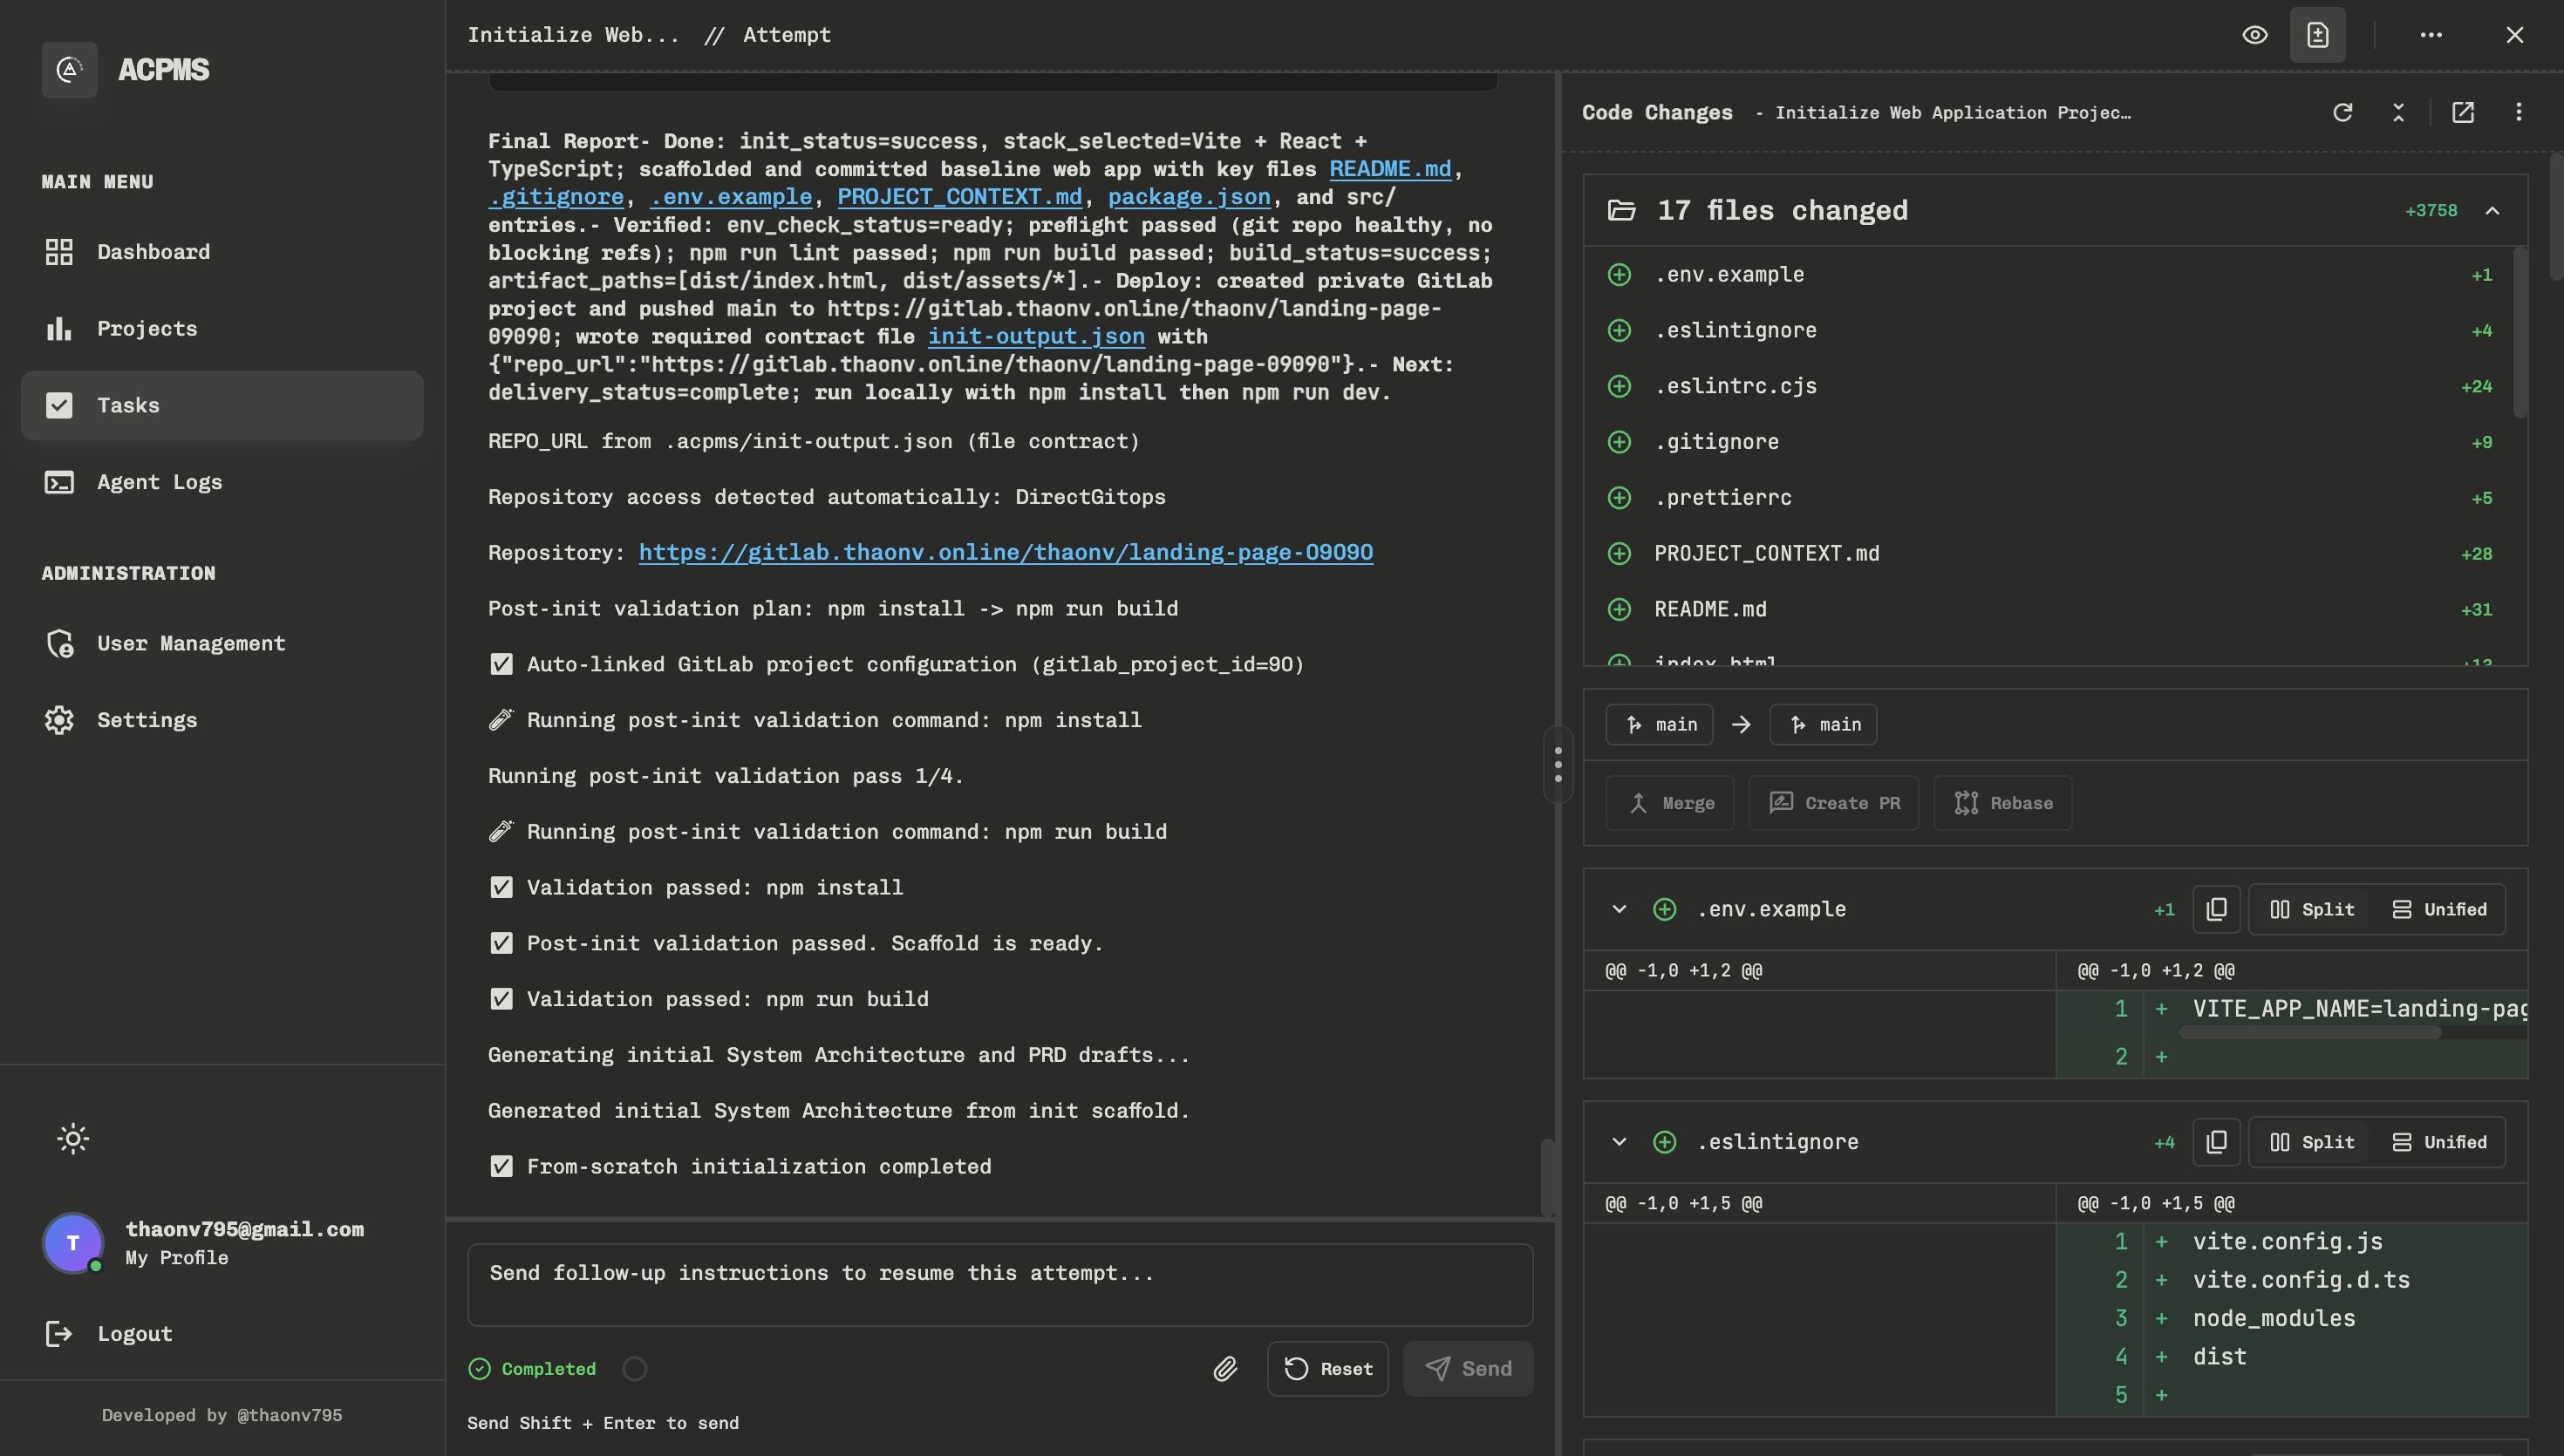Viewport: 2564px width, 1456px height.
Task: Collapse the .eslintignore diff section
Action: point(1619,1142)
